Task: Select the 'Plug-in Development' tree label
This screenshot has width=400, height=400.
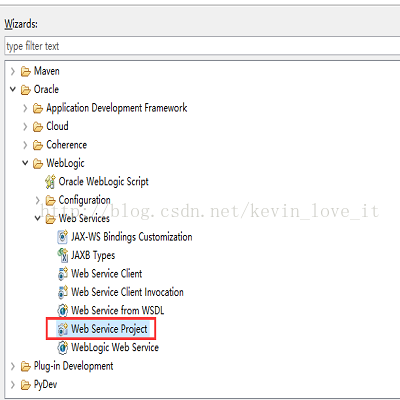Action: (x=74, y=366)
